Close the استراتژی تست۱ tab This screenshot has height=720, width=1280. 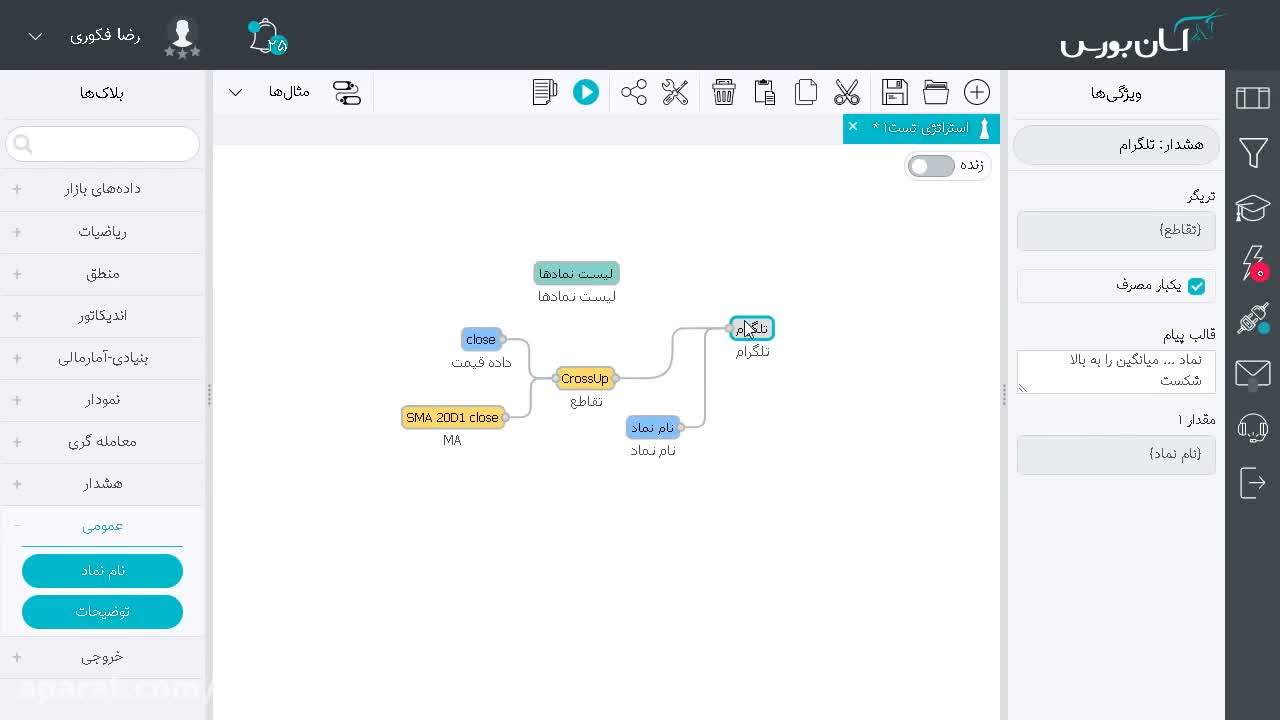pos(852,126)
